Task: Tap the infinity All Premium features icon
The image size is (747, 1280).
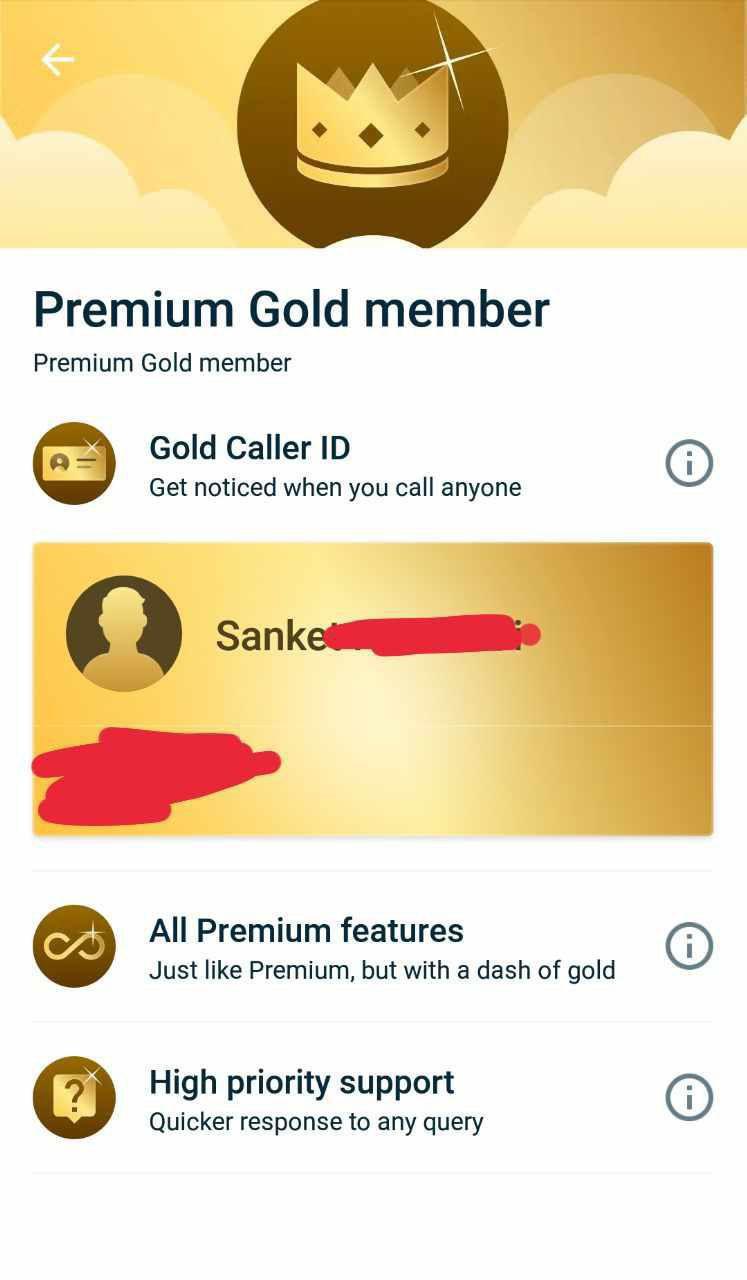Action: pos(74,946)
